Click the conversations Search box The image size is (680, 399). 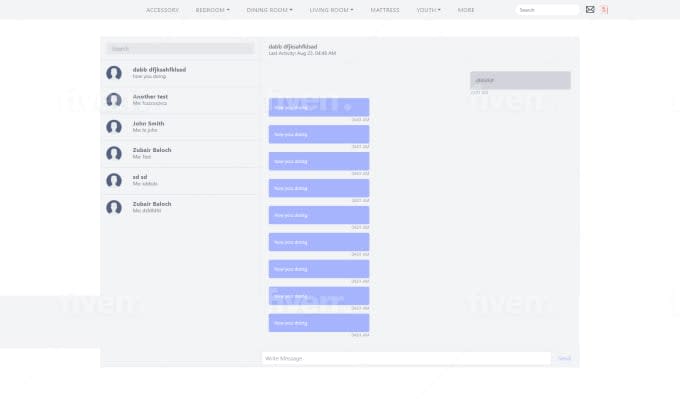tap(180, 49)
